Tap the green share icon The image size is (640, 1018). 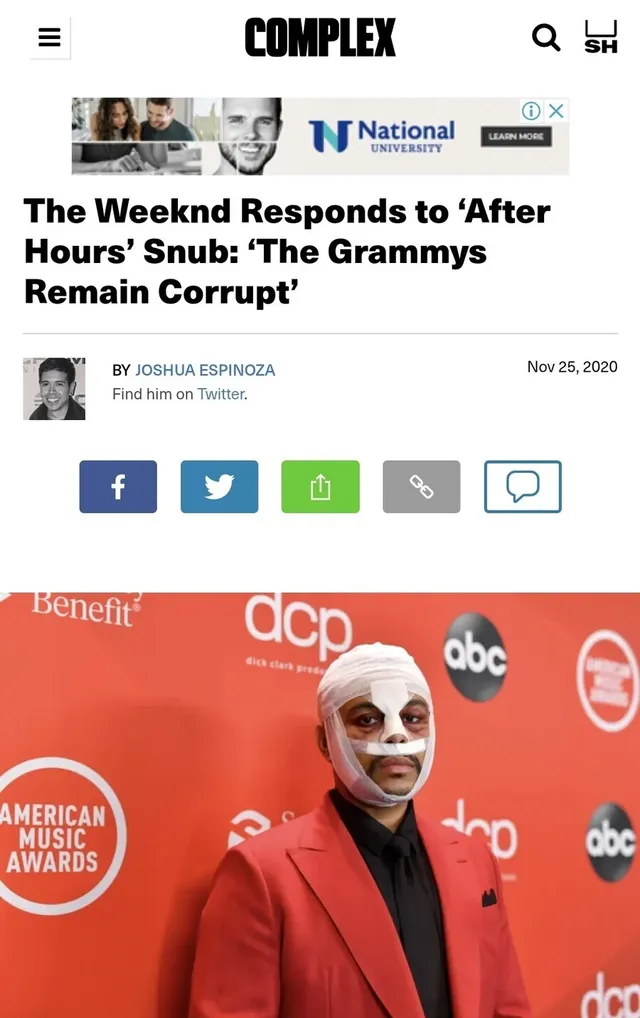321,487
